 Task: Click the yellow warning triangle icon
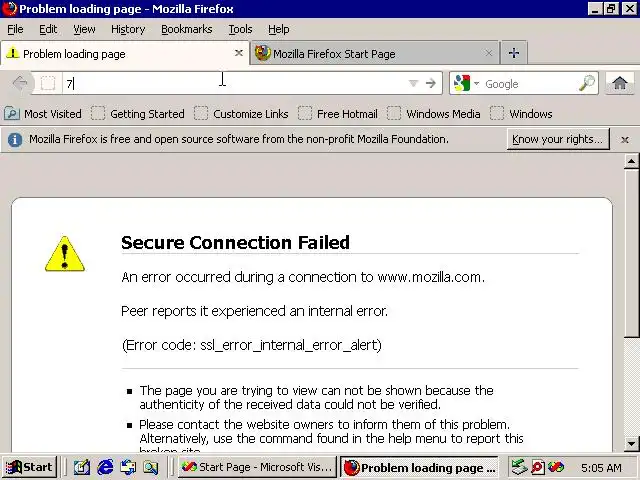click(x=64, y=254)
